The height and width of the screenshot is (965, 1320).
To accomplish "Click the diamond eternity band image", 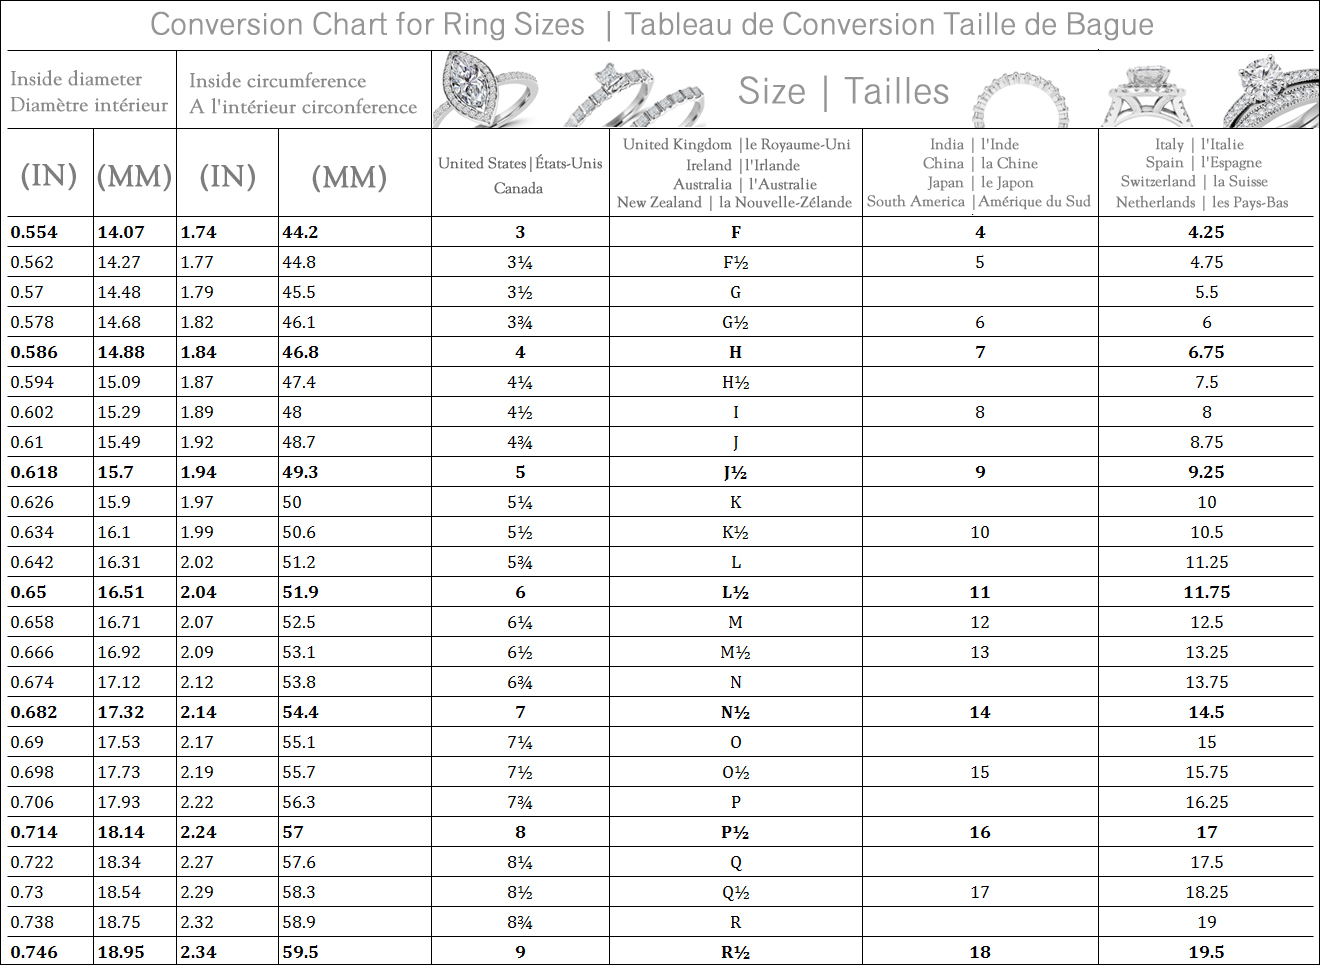I will [x=1020, y=100].
